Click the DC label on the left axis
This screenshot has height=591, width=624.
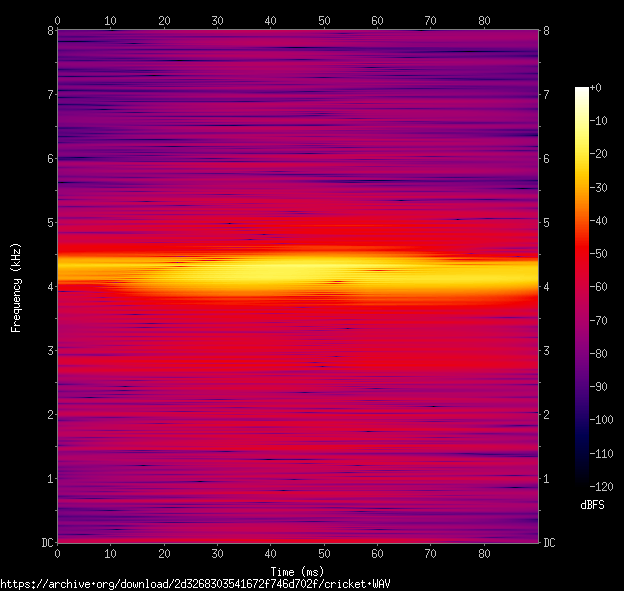[46, 542]
